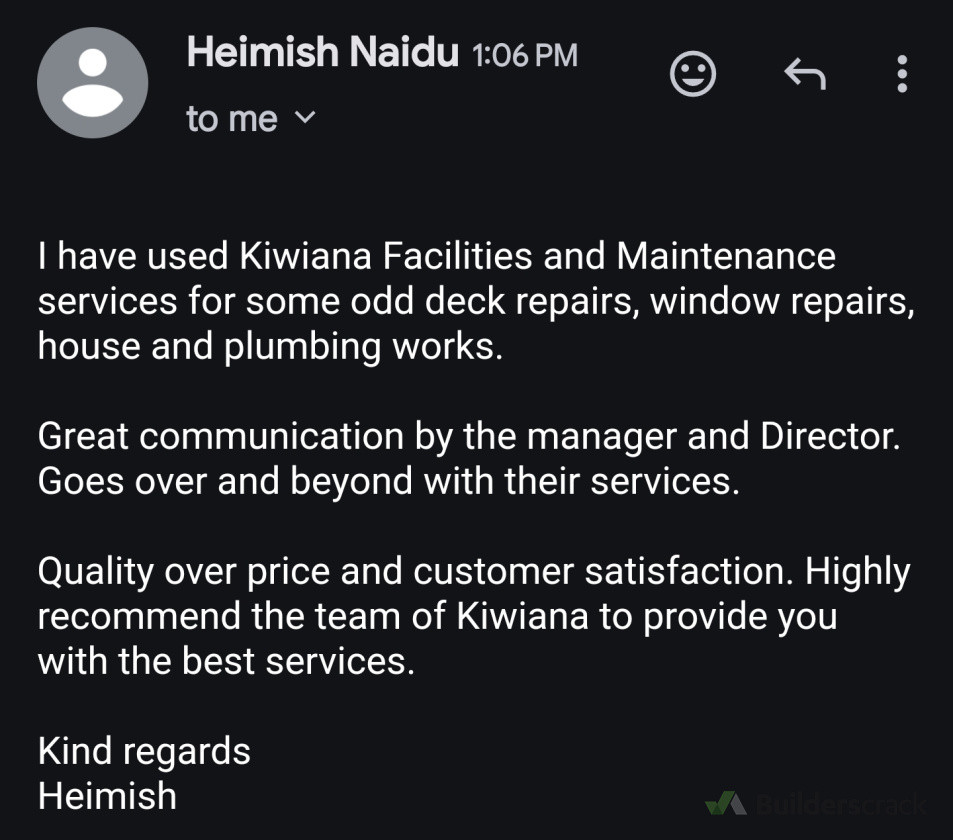The height and width of the screenshot is (840, 953).
Task: Tap the 'to me' label
Action: [230, 118]
